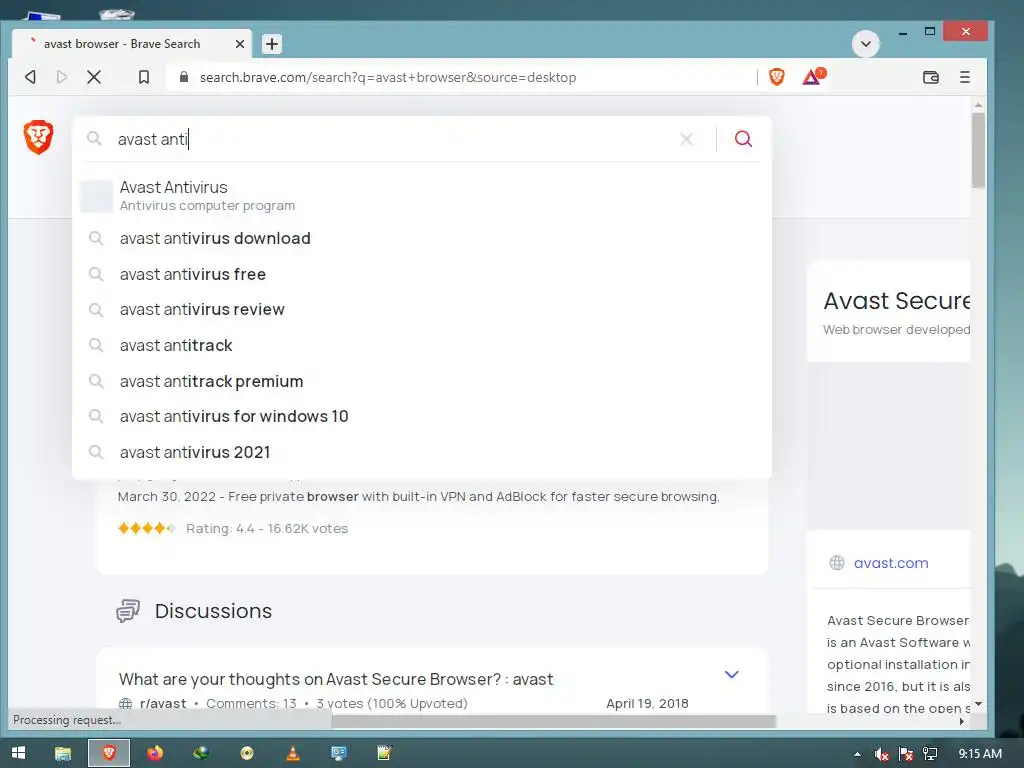1024x768 pixels.
Task: Launch VLC media player from taskbar
Action: click(x=293, y=753)
